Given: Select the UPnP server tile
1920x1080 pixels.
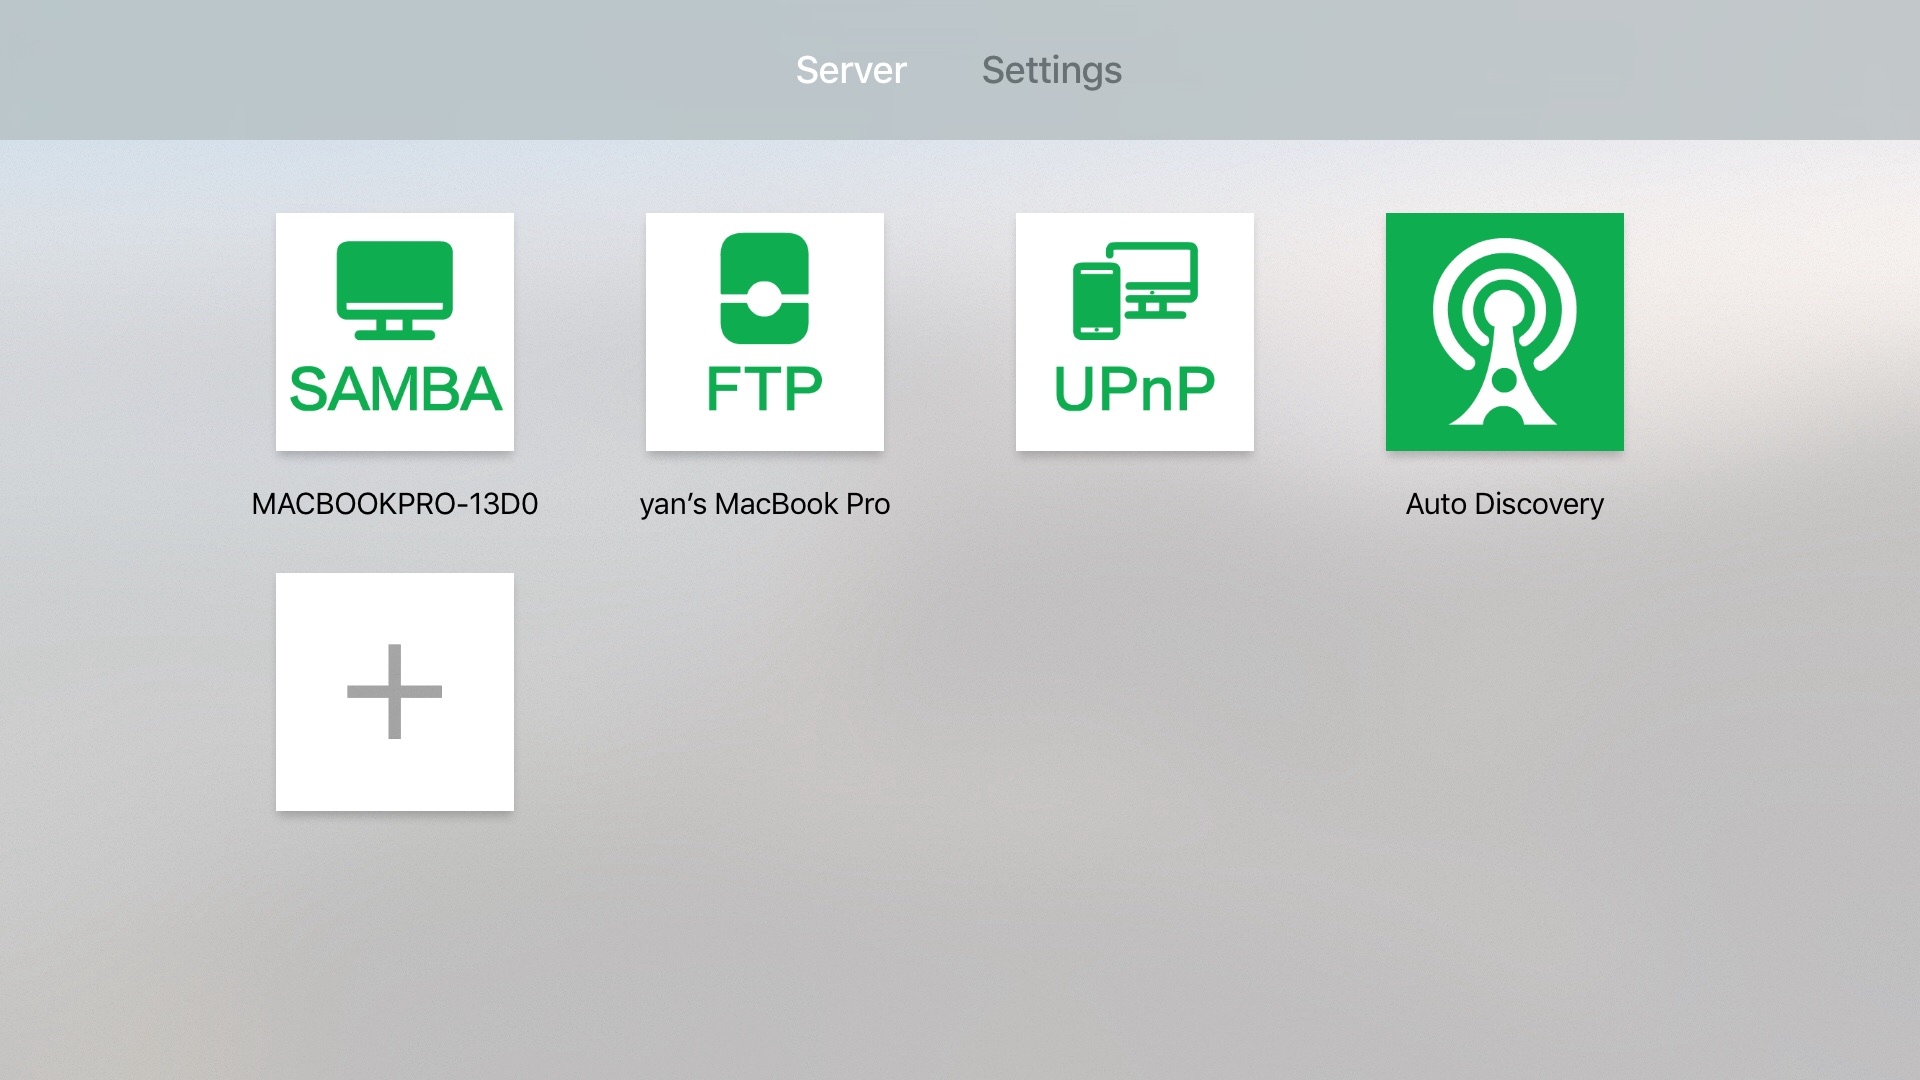Looking at the screenshot, I should pyautogui.click(x=1135, y=332).
